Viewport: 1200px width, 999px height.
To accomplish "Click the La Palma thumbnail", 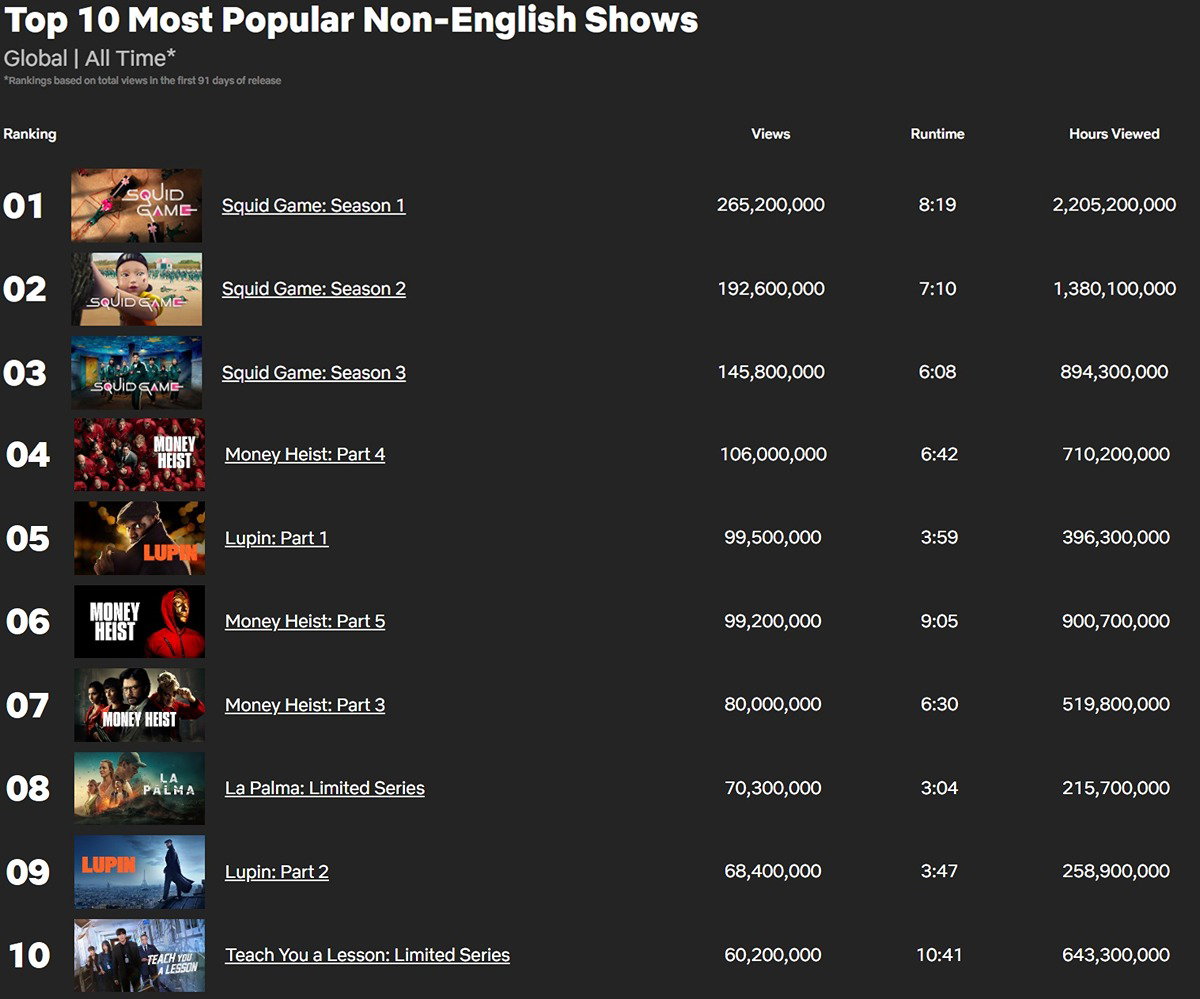I will [x=140, y=788].
